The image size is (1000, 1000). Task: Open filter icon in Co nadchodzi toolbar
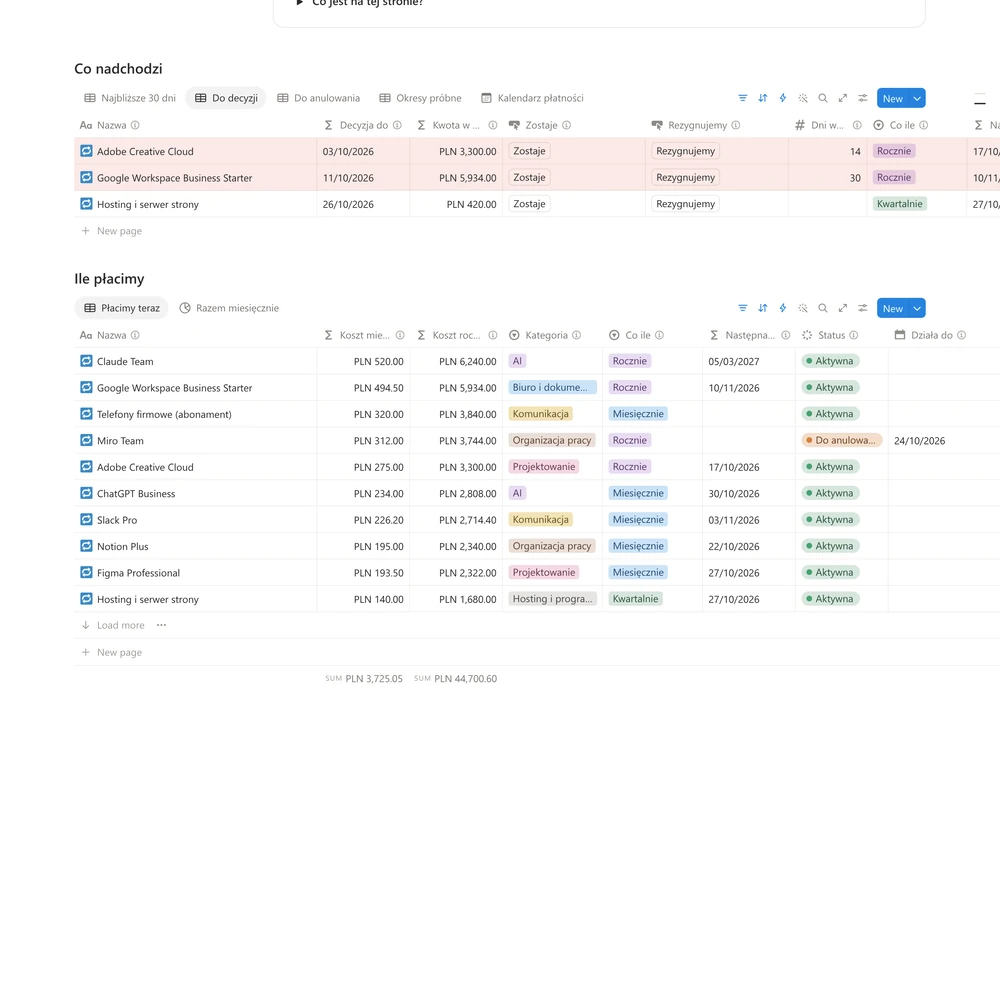742,98
